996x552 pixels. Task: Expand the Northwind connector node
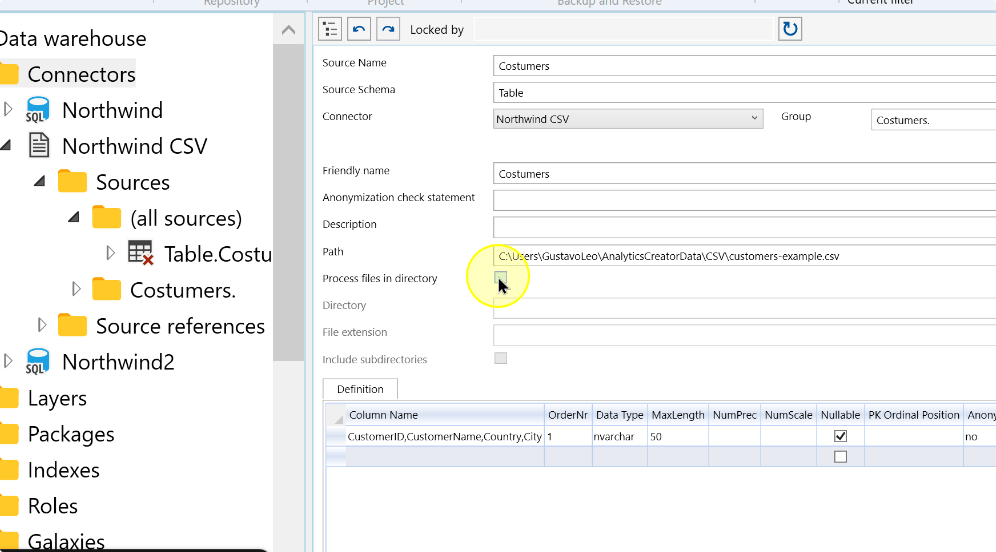click(8, 109)
